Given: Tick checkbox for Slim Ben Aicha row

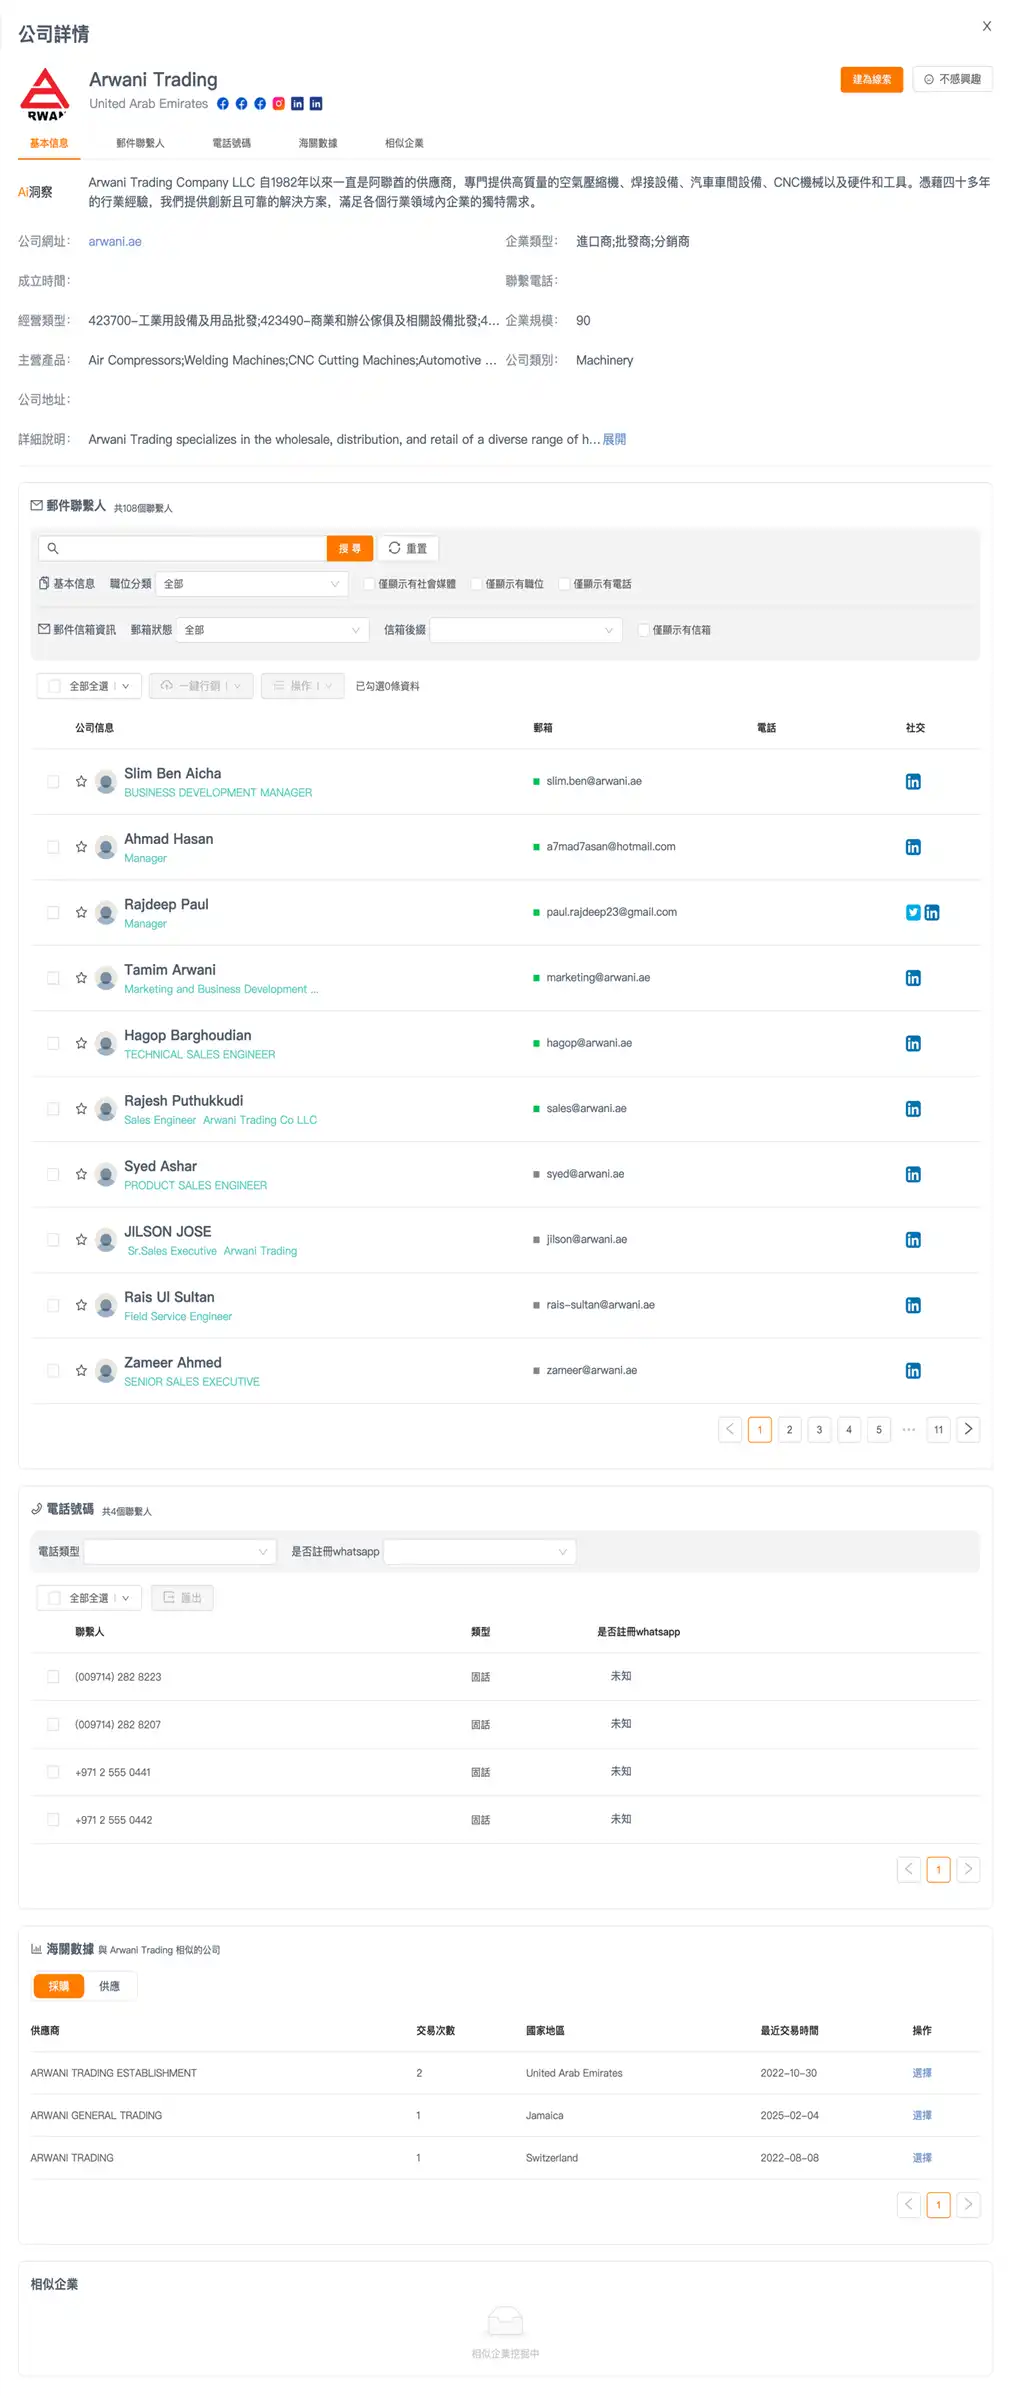Looking at the screenshot, I should click(53, 781).
